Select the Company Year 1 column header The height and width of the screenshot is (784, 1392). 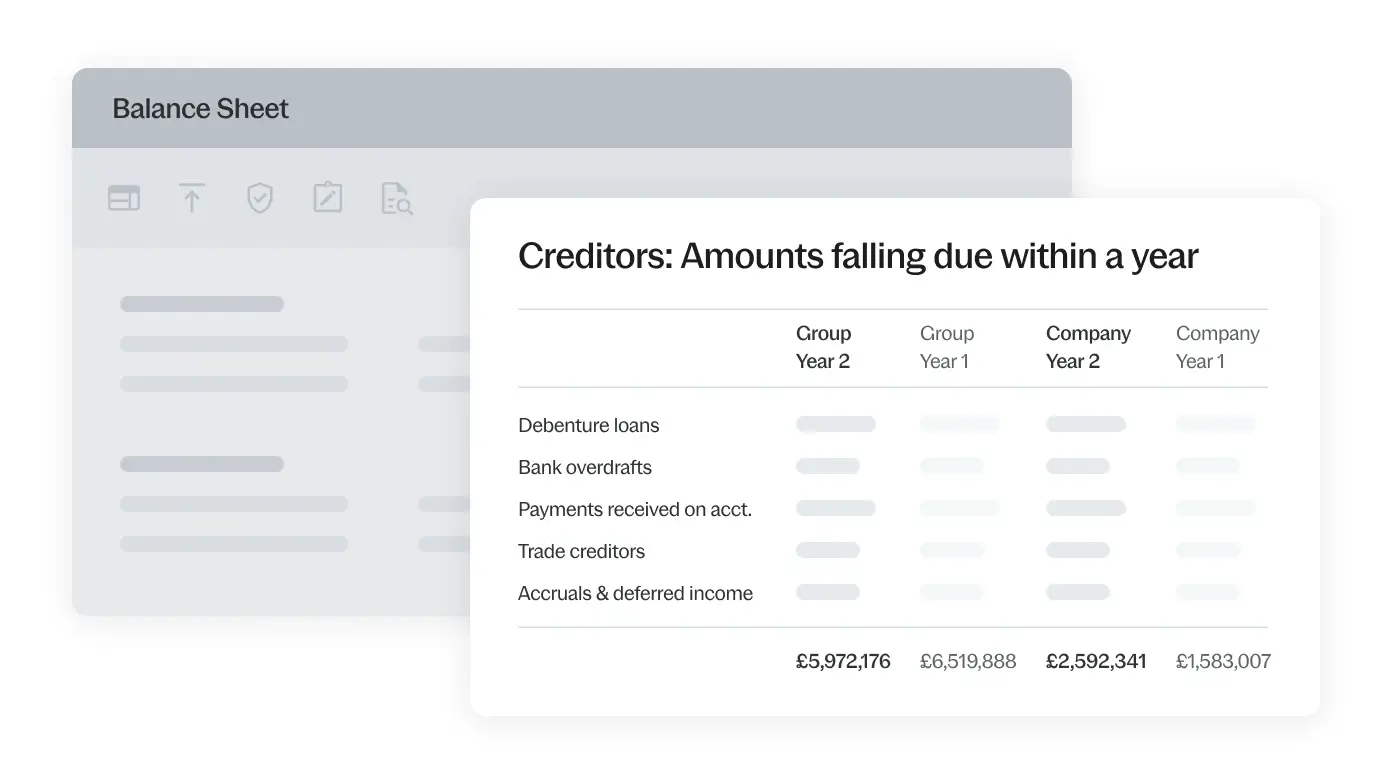point(1217,347)
